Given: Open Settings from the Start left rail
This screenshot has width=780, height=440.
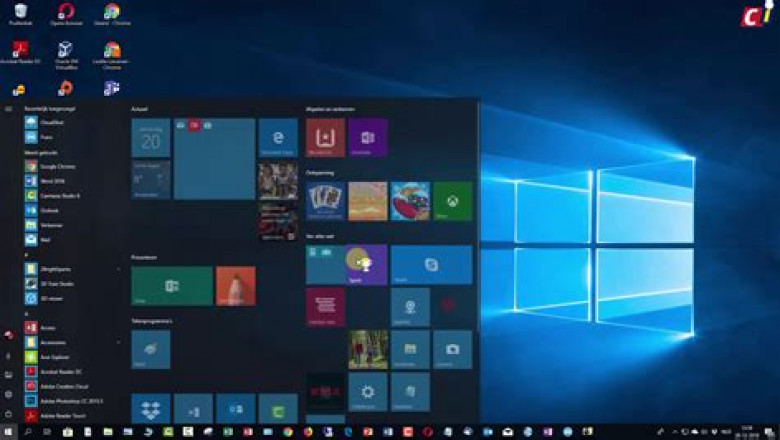Looking at the screenshot, I should pyautogui.click(x=8, y=394).
